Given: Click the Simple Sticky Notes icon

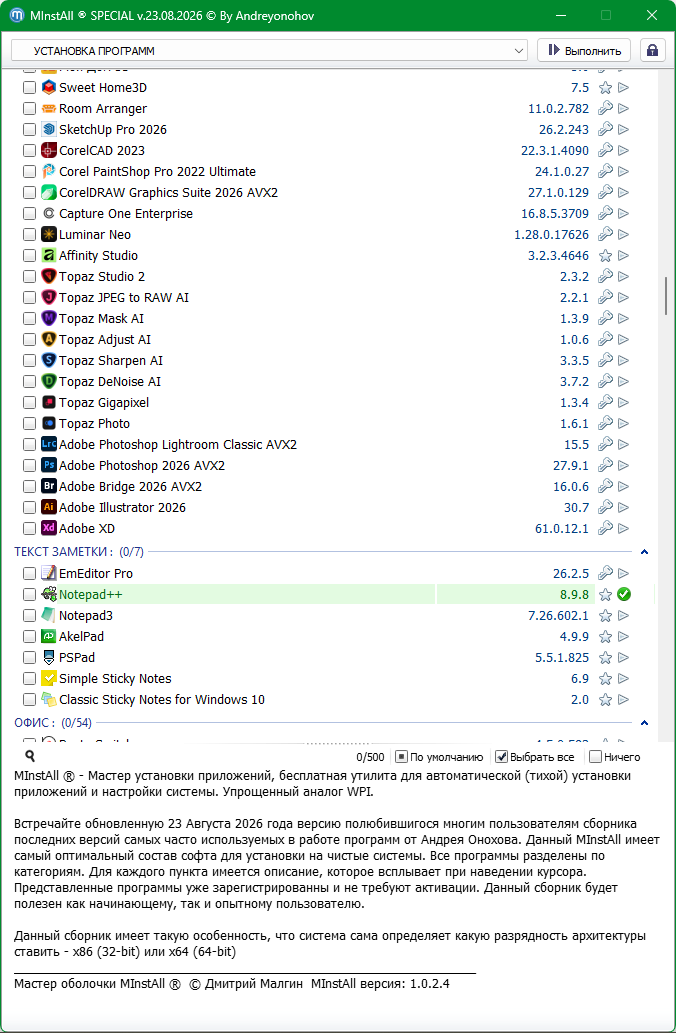Looking at the screenshot, I should (49, 679).
